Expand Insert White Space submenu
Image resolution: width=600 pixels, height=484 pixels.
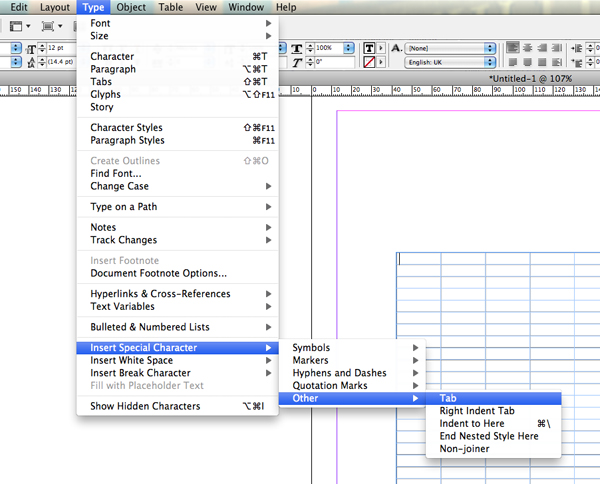click(178, 360)
